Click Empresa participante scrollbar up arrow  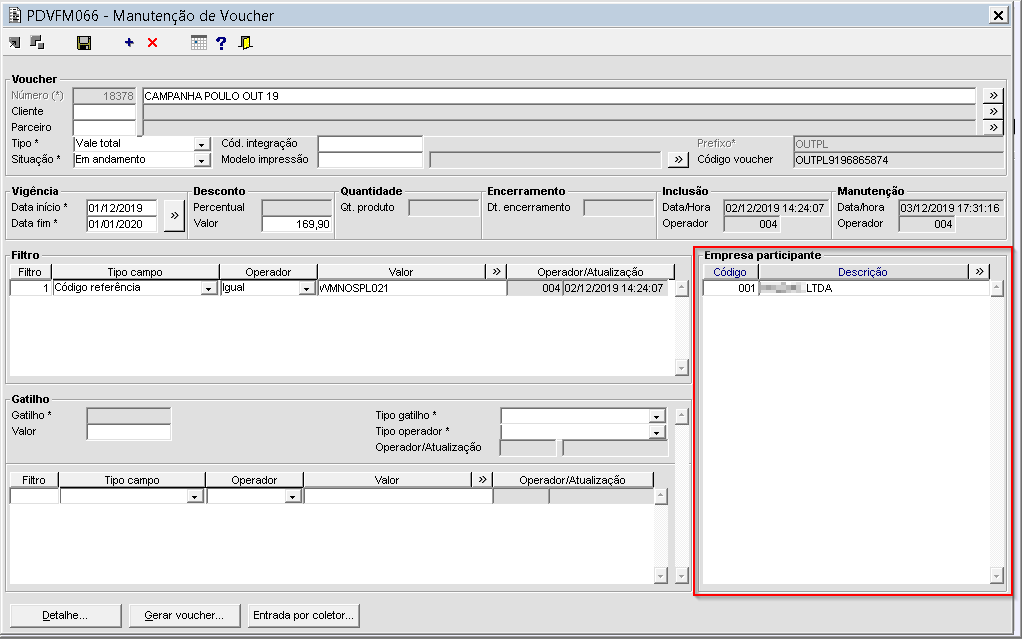point(996,288)
